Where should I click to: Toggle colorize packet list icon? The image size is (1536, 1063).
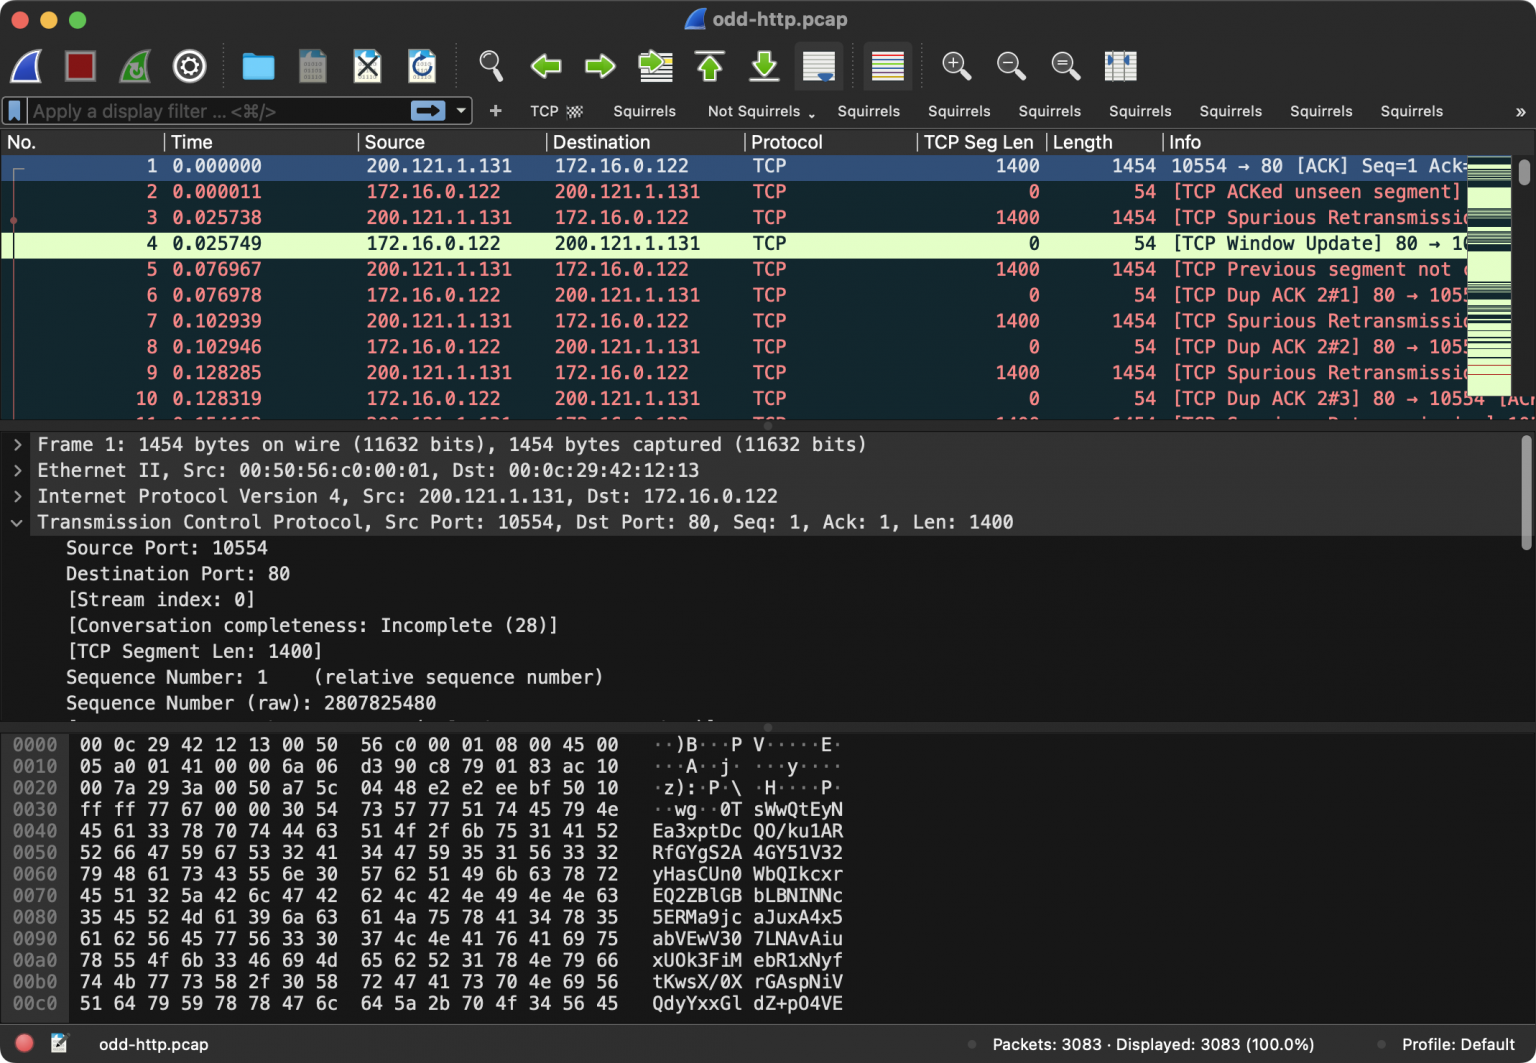(887, 66)
